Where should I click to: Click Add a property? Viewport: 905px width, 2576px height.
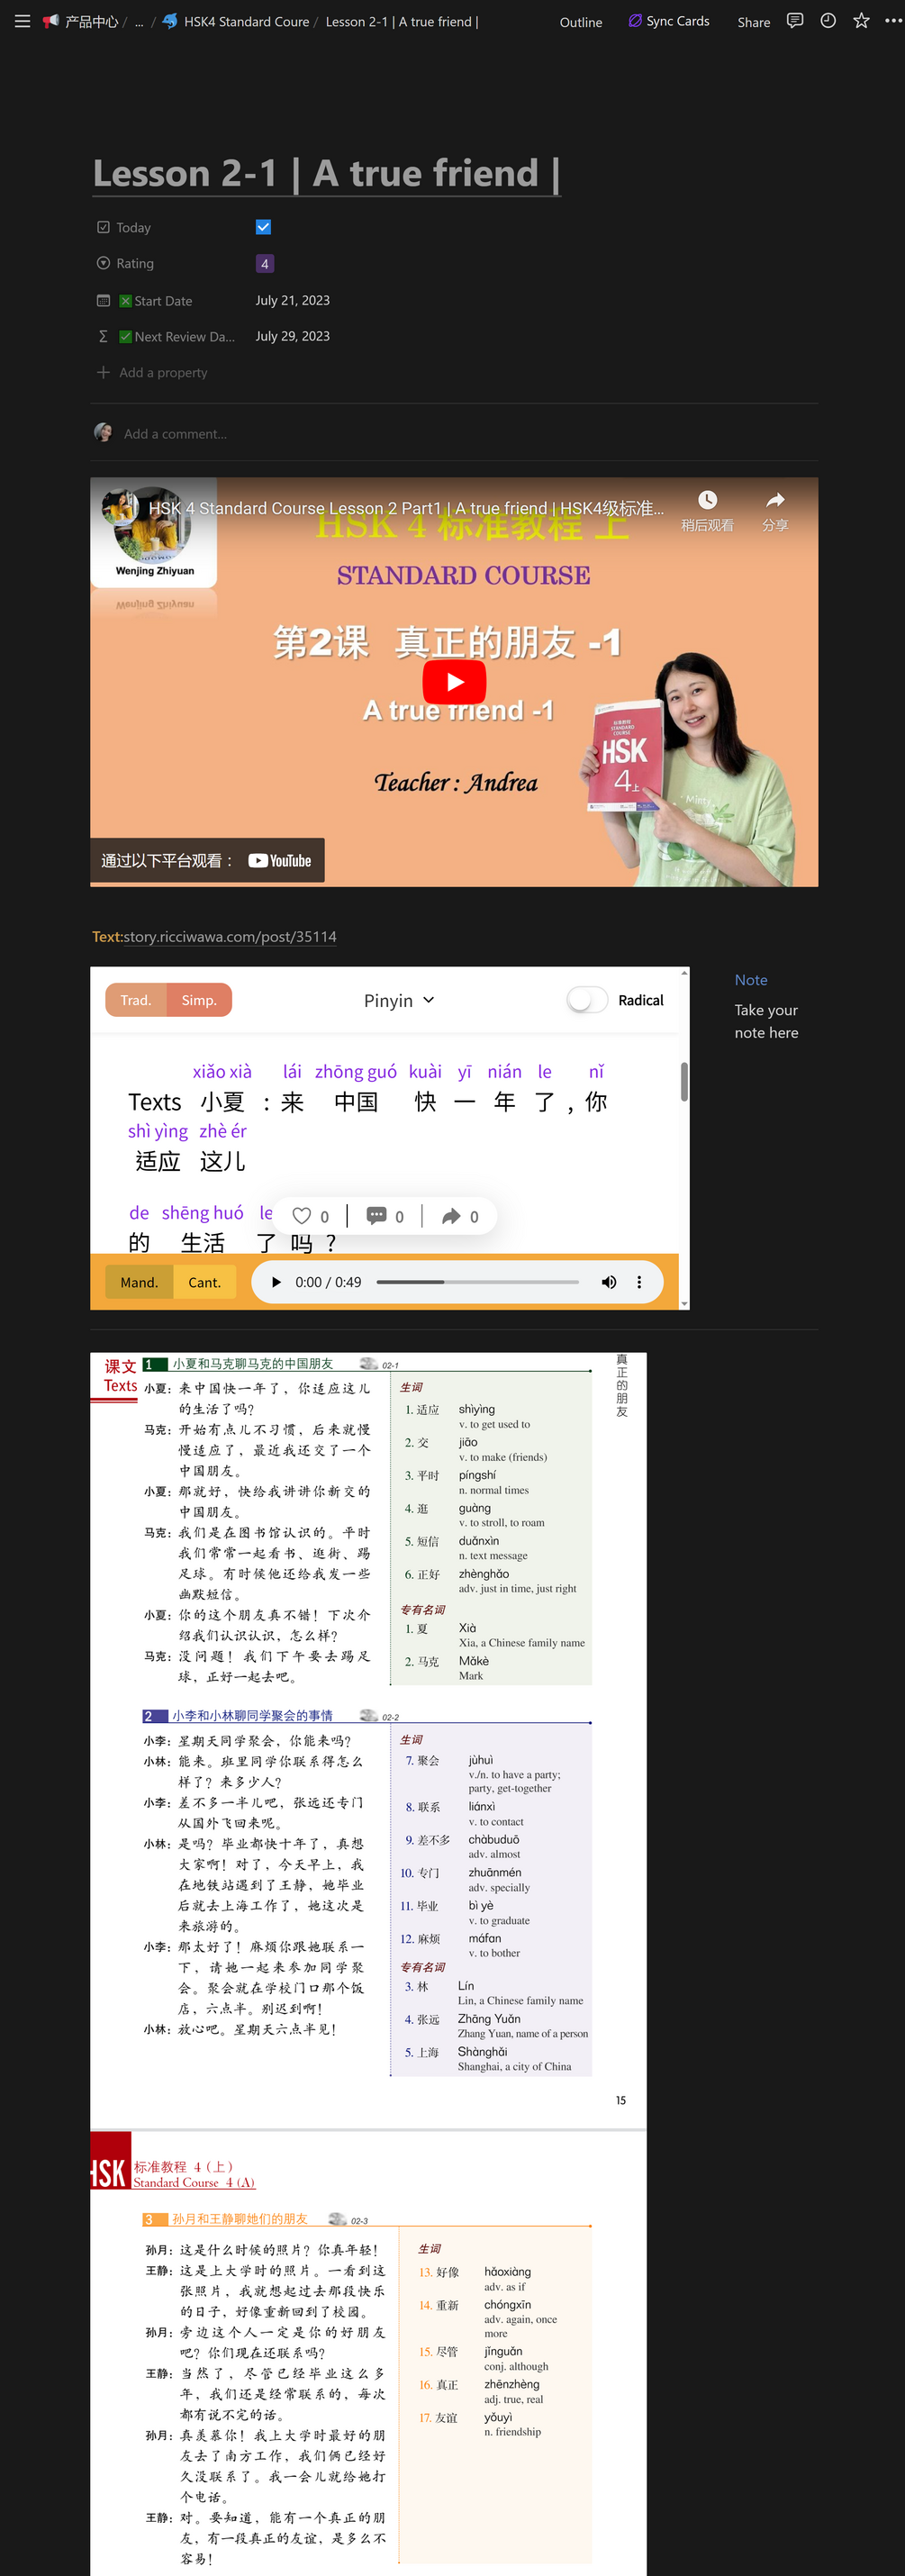(152, 372)
